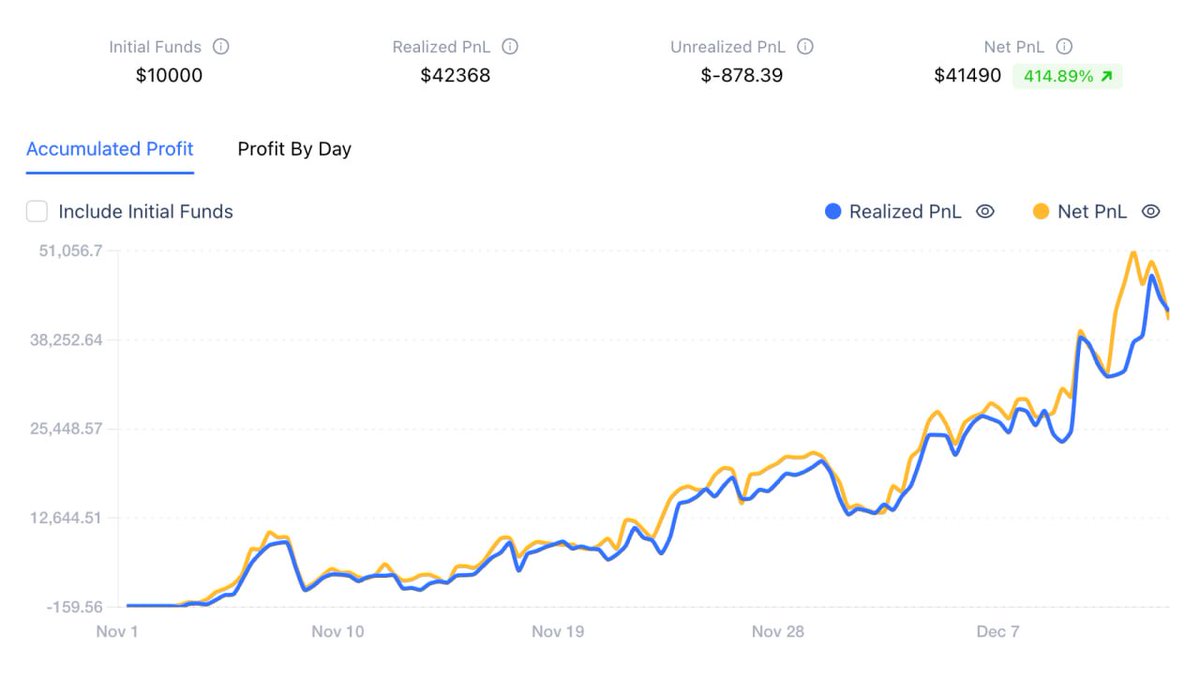Switch to the Profit By Day tab
This screenshot has width=1200, height=680.
(294, 148)
